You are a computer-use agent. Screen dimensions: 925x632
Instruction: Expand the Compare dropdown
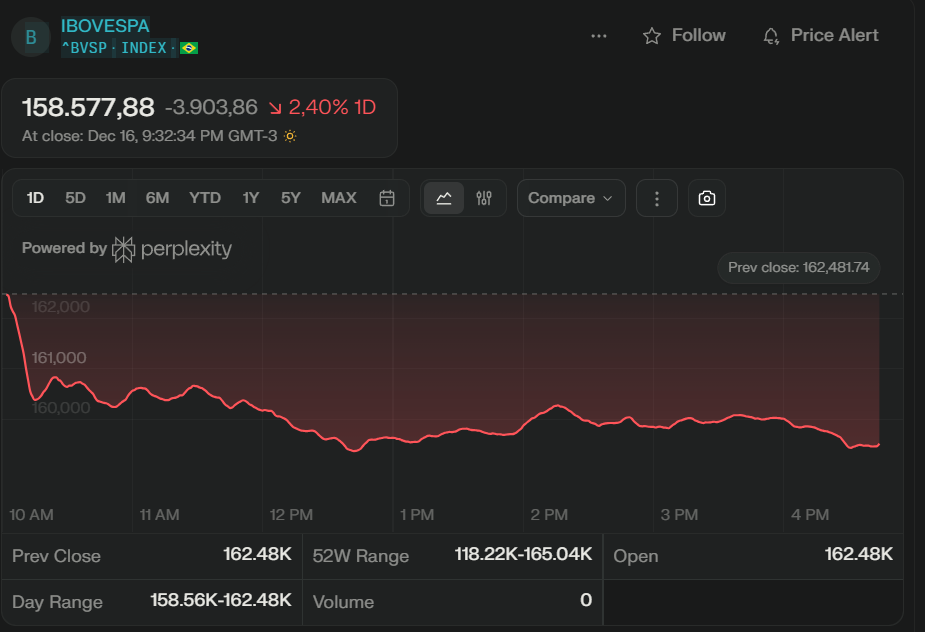pyautogui.click(x=570, y=198)
